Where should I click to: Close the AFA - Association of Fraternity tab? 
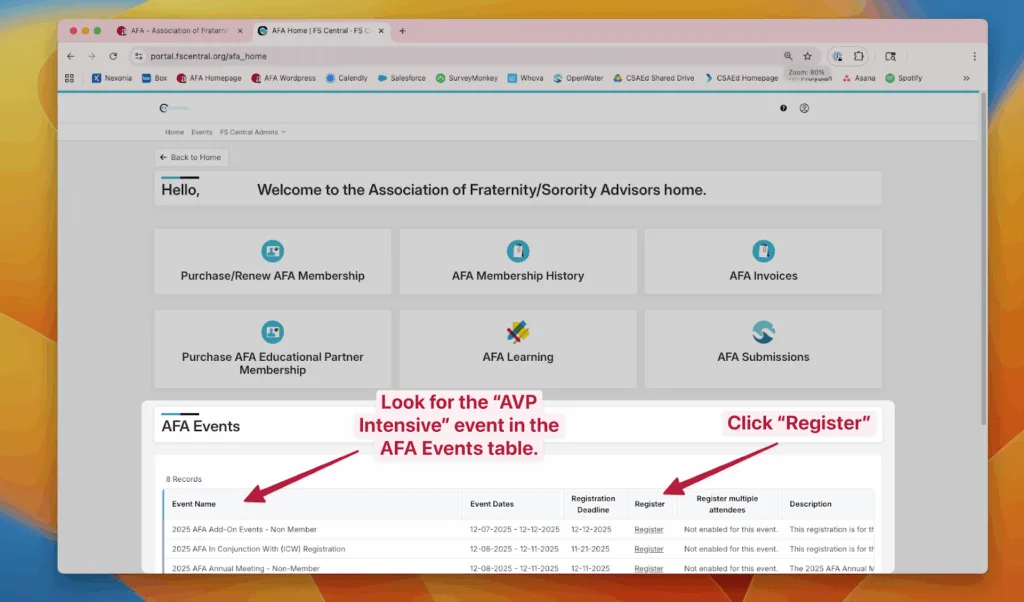click(x=240, y=31)
